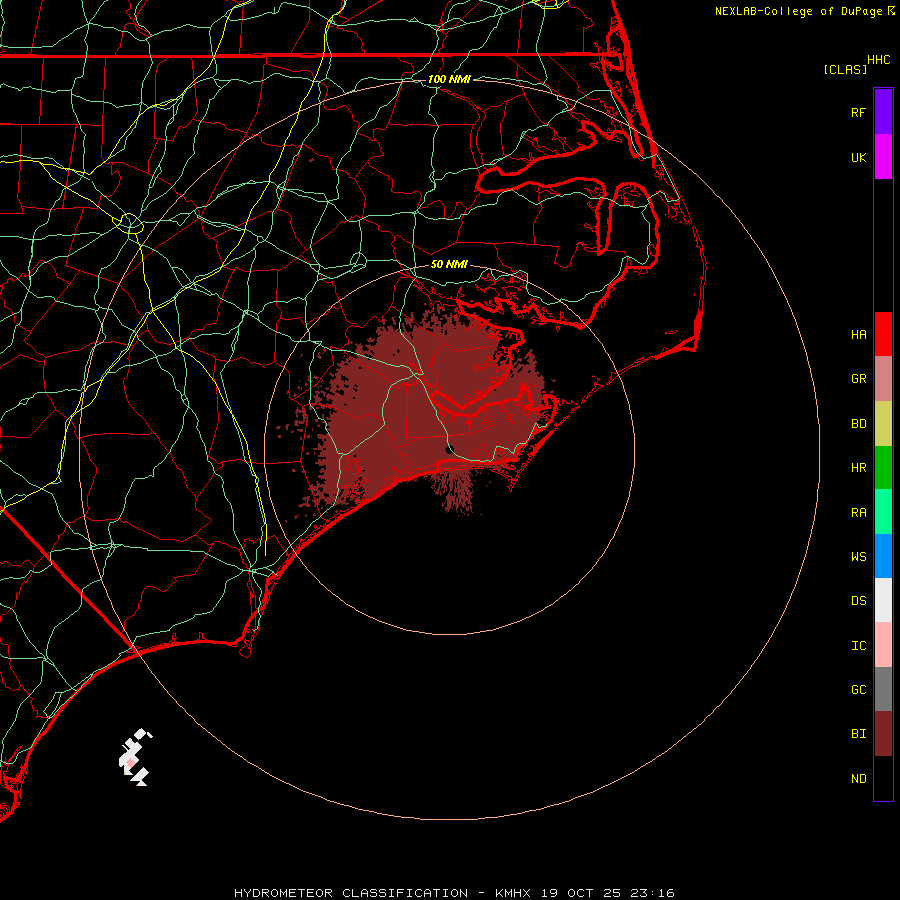The height and width of the screenshot is (900, 900).
Task: Click the HR legend label
Action: [859, 468]
